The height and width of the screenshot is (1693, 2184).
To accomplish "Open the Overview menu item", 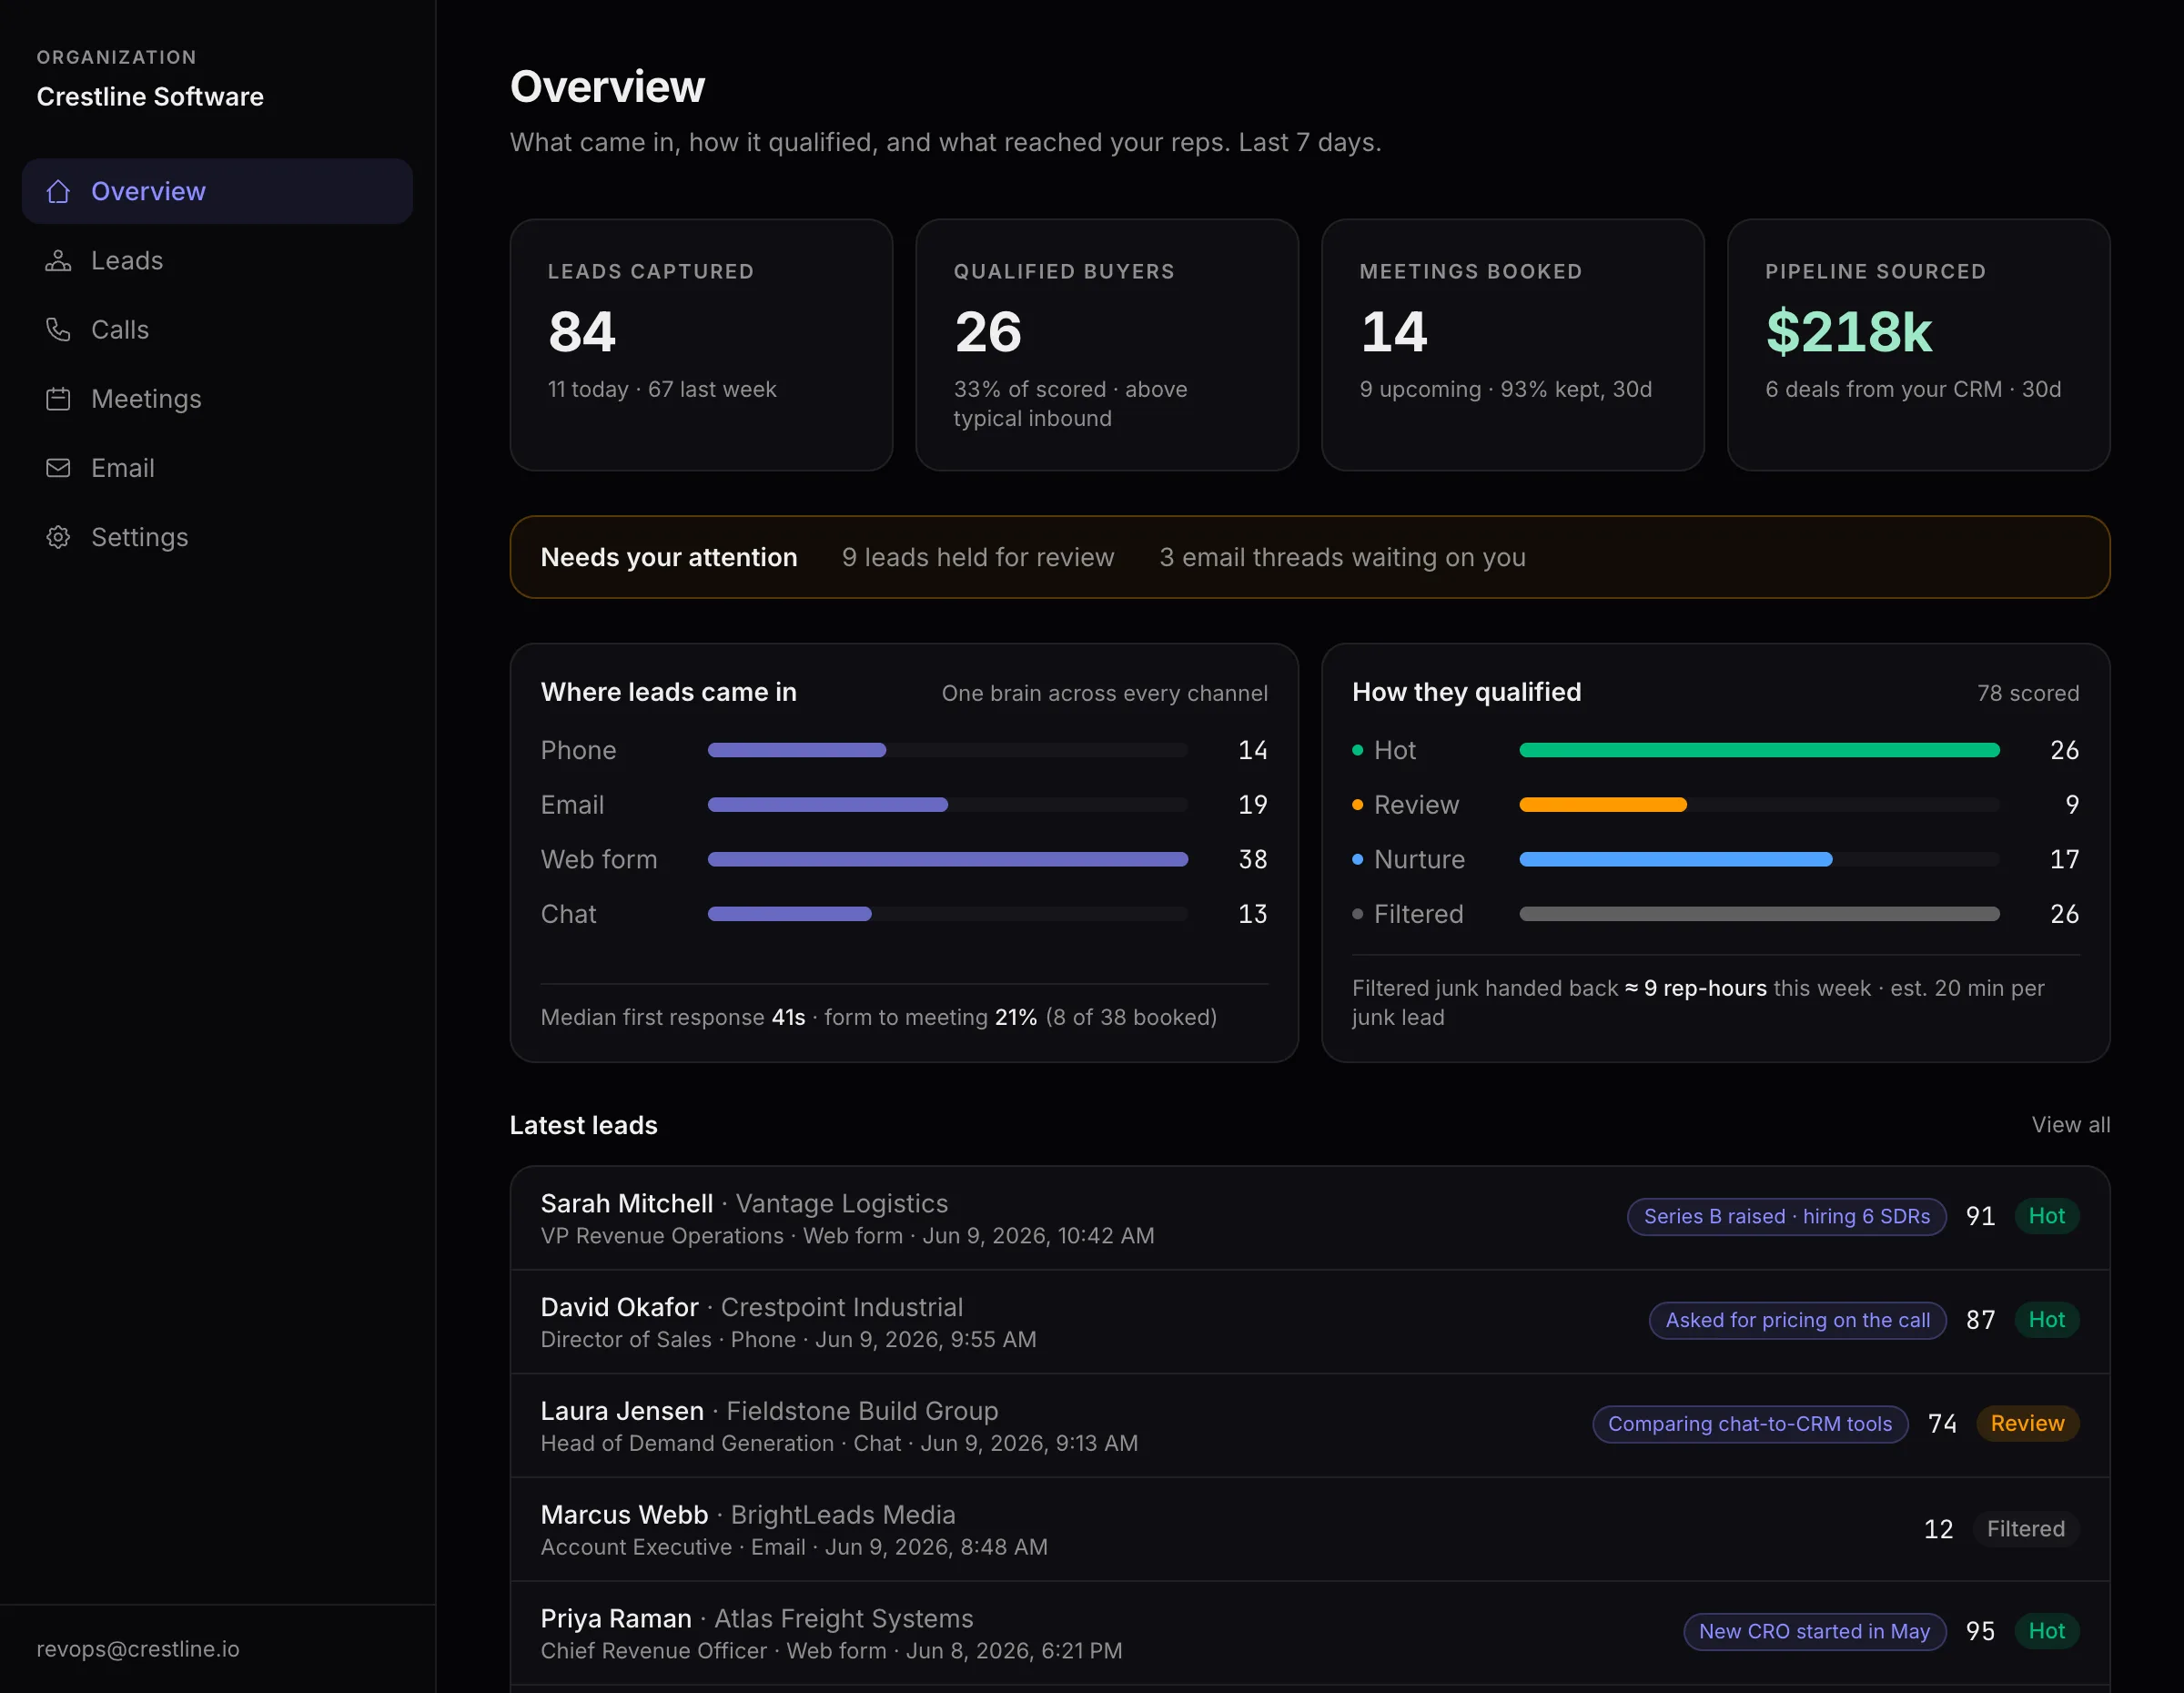I will (217, 191).
